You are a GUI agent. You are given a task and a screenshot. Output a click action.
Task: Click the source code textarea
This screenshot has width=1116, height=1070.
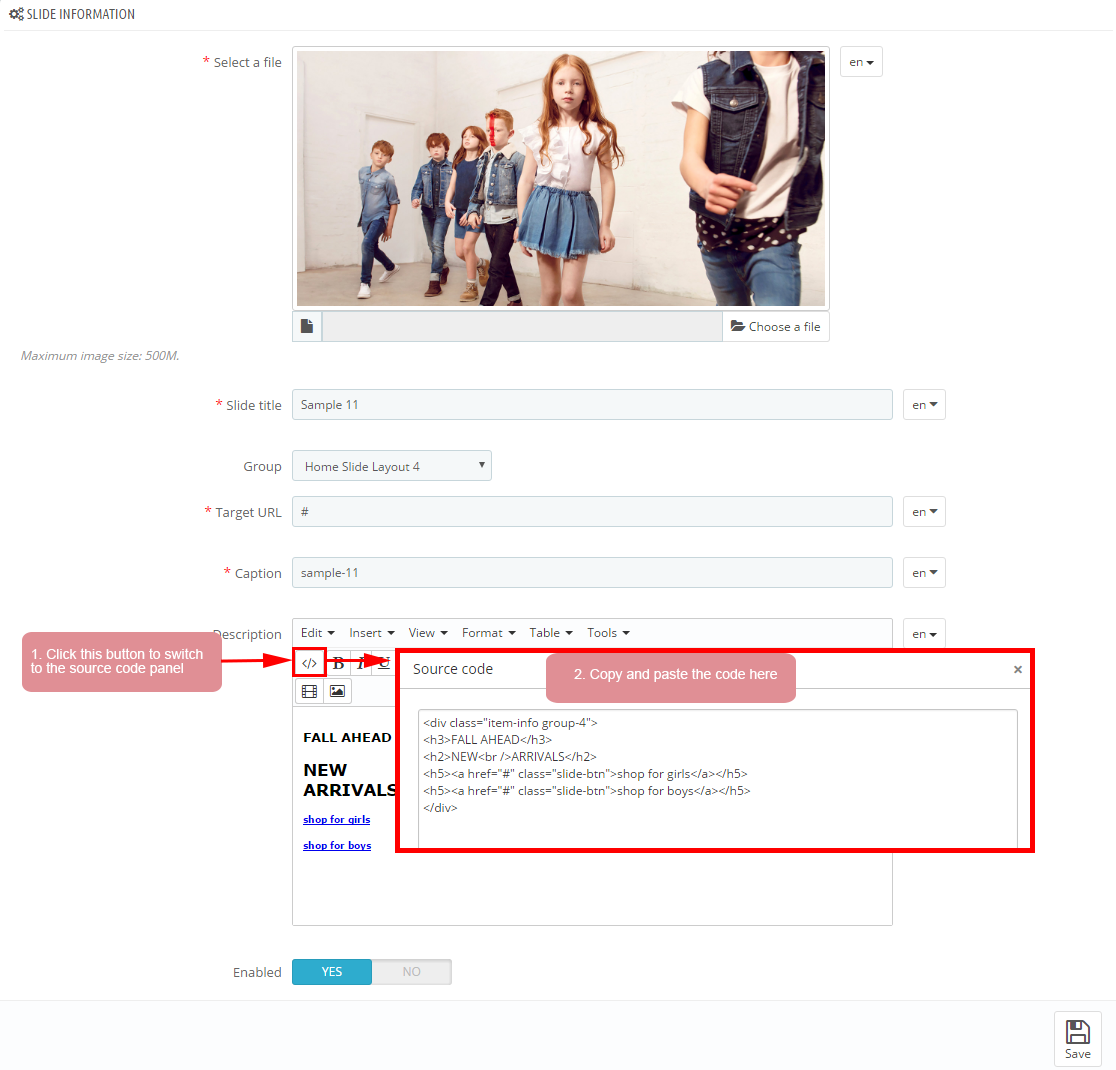pos(717,779)
